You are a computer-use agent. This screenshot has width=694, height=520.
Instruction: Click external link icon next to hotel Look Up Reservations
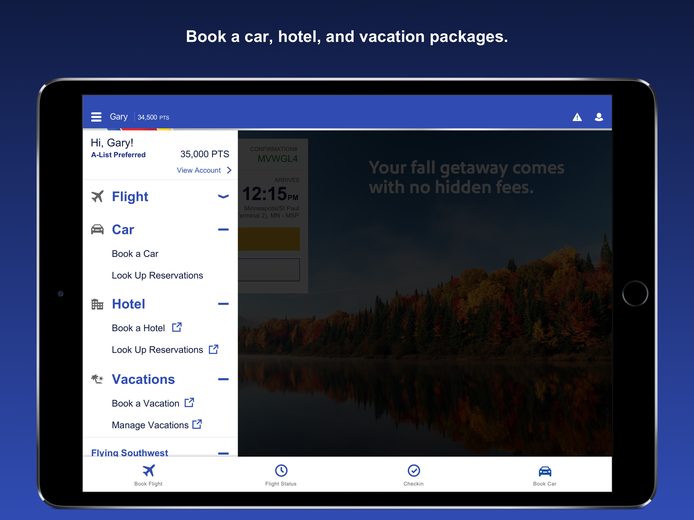point(213,349)
